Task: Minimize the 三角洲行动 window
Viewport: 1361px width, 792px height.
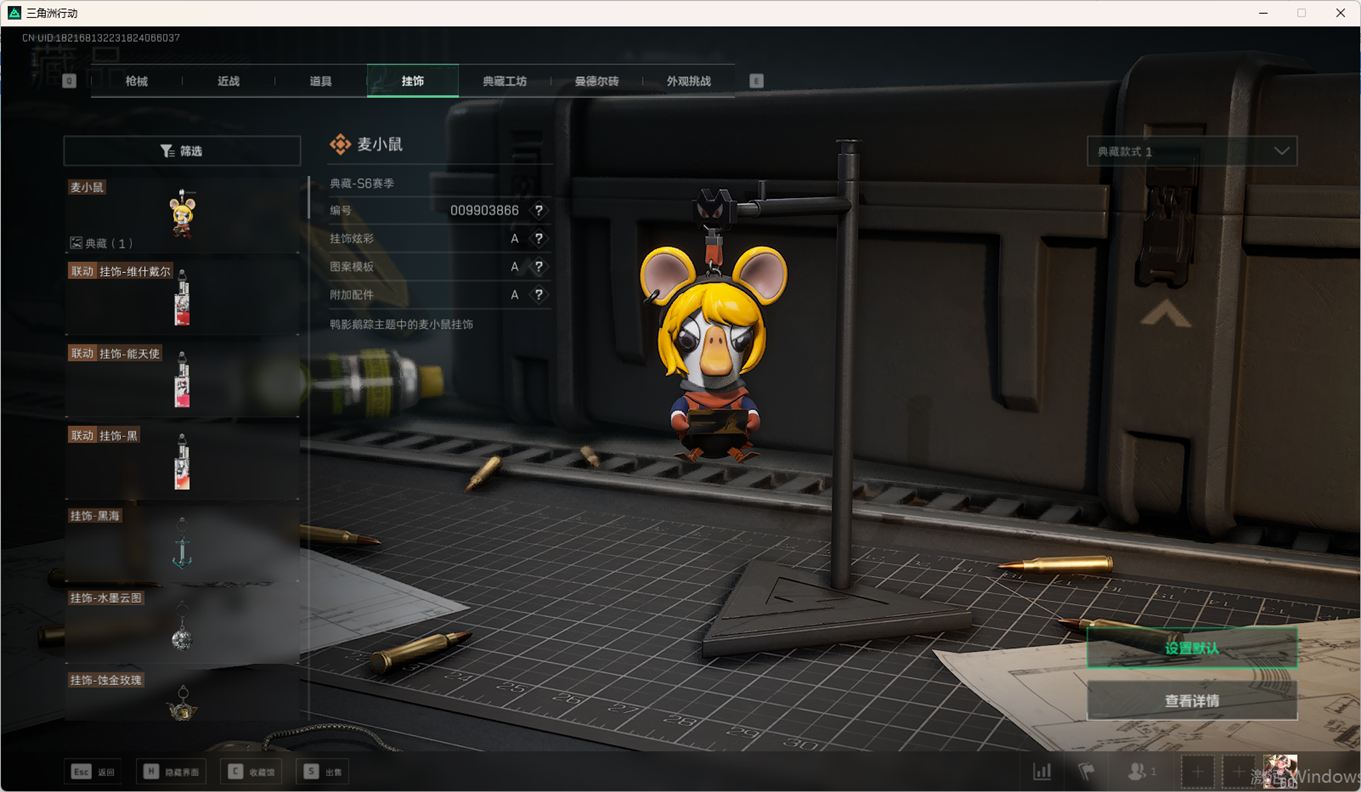Action: click(1262, 13)
